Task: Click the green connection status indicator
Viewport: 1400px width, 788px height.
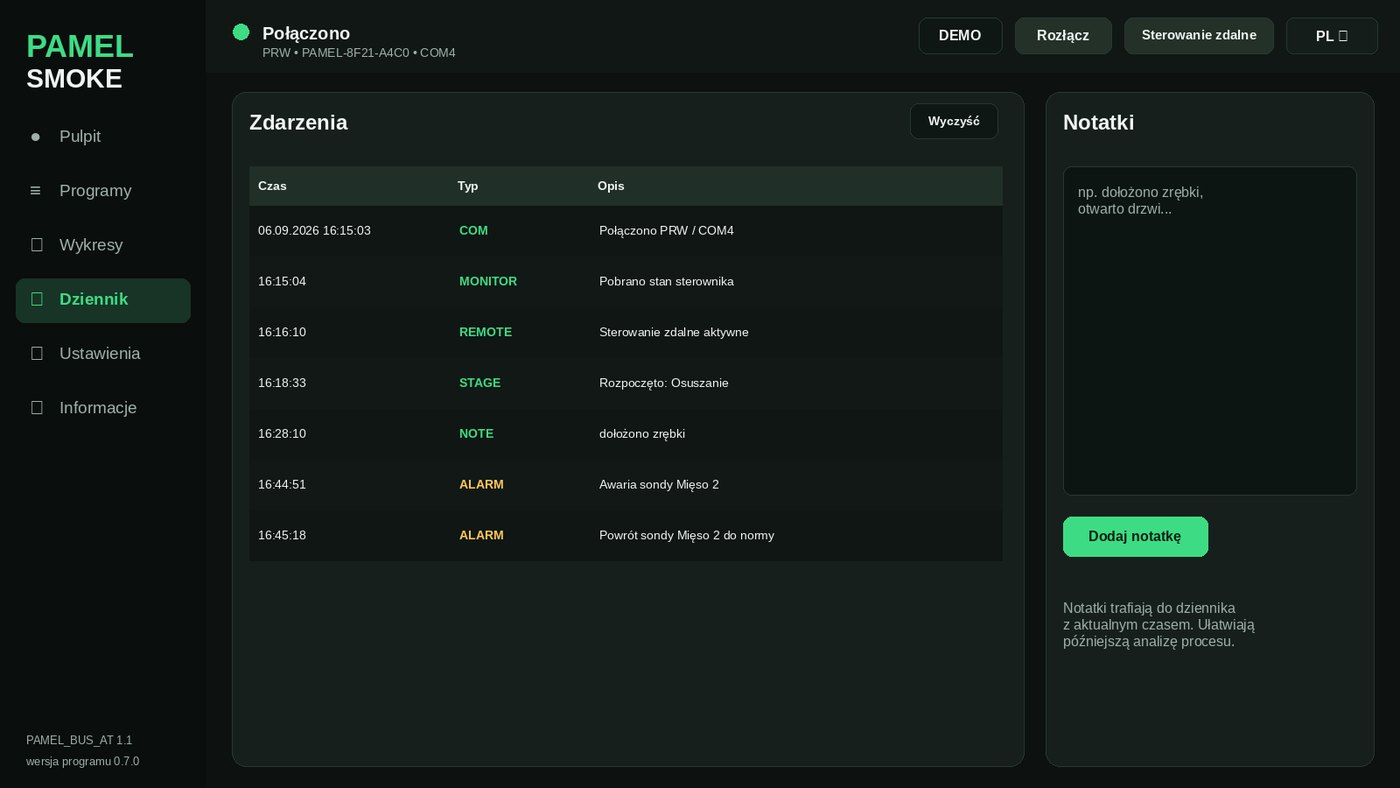Action: coord(241,32)
